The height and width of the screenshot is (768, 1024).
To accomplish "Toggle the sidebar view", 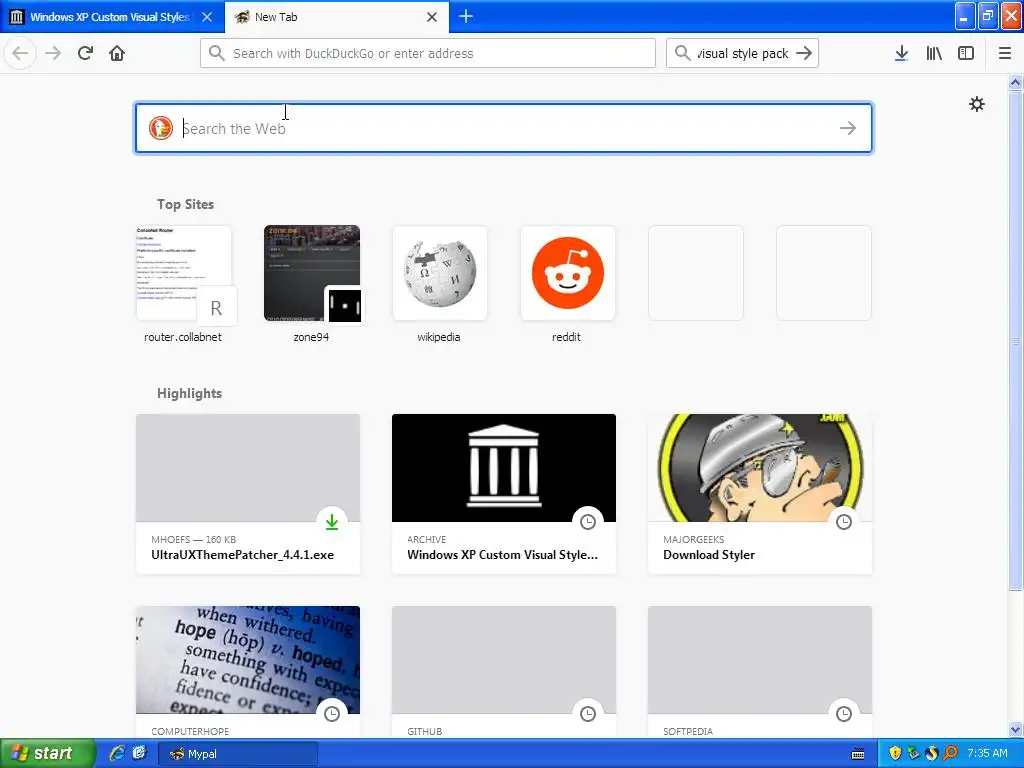I will point(966,53).
